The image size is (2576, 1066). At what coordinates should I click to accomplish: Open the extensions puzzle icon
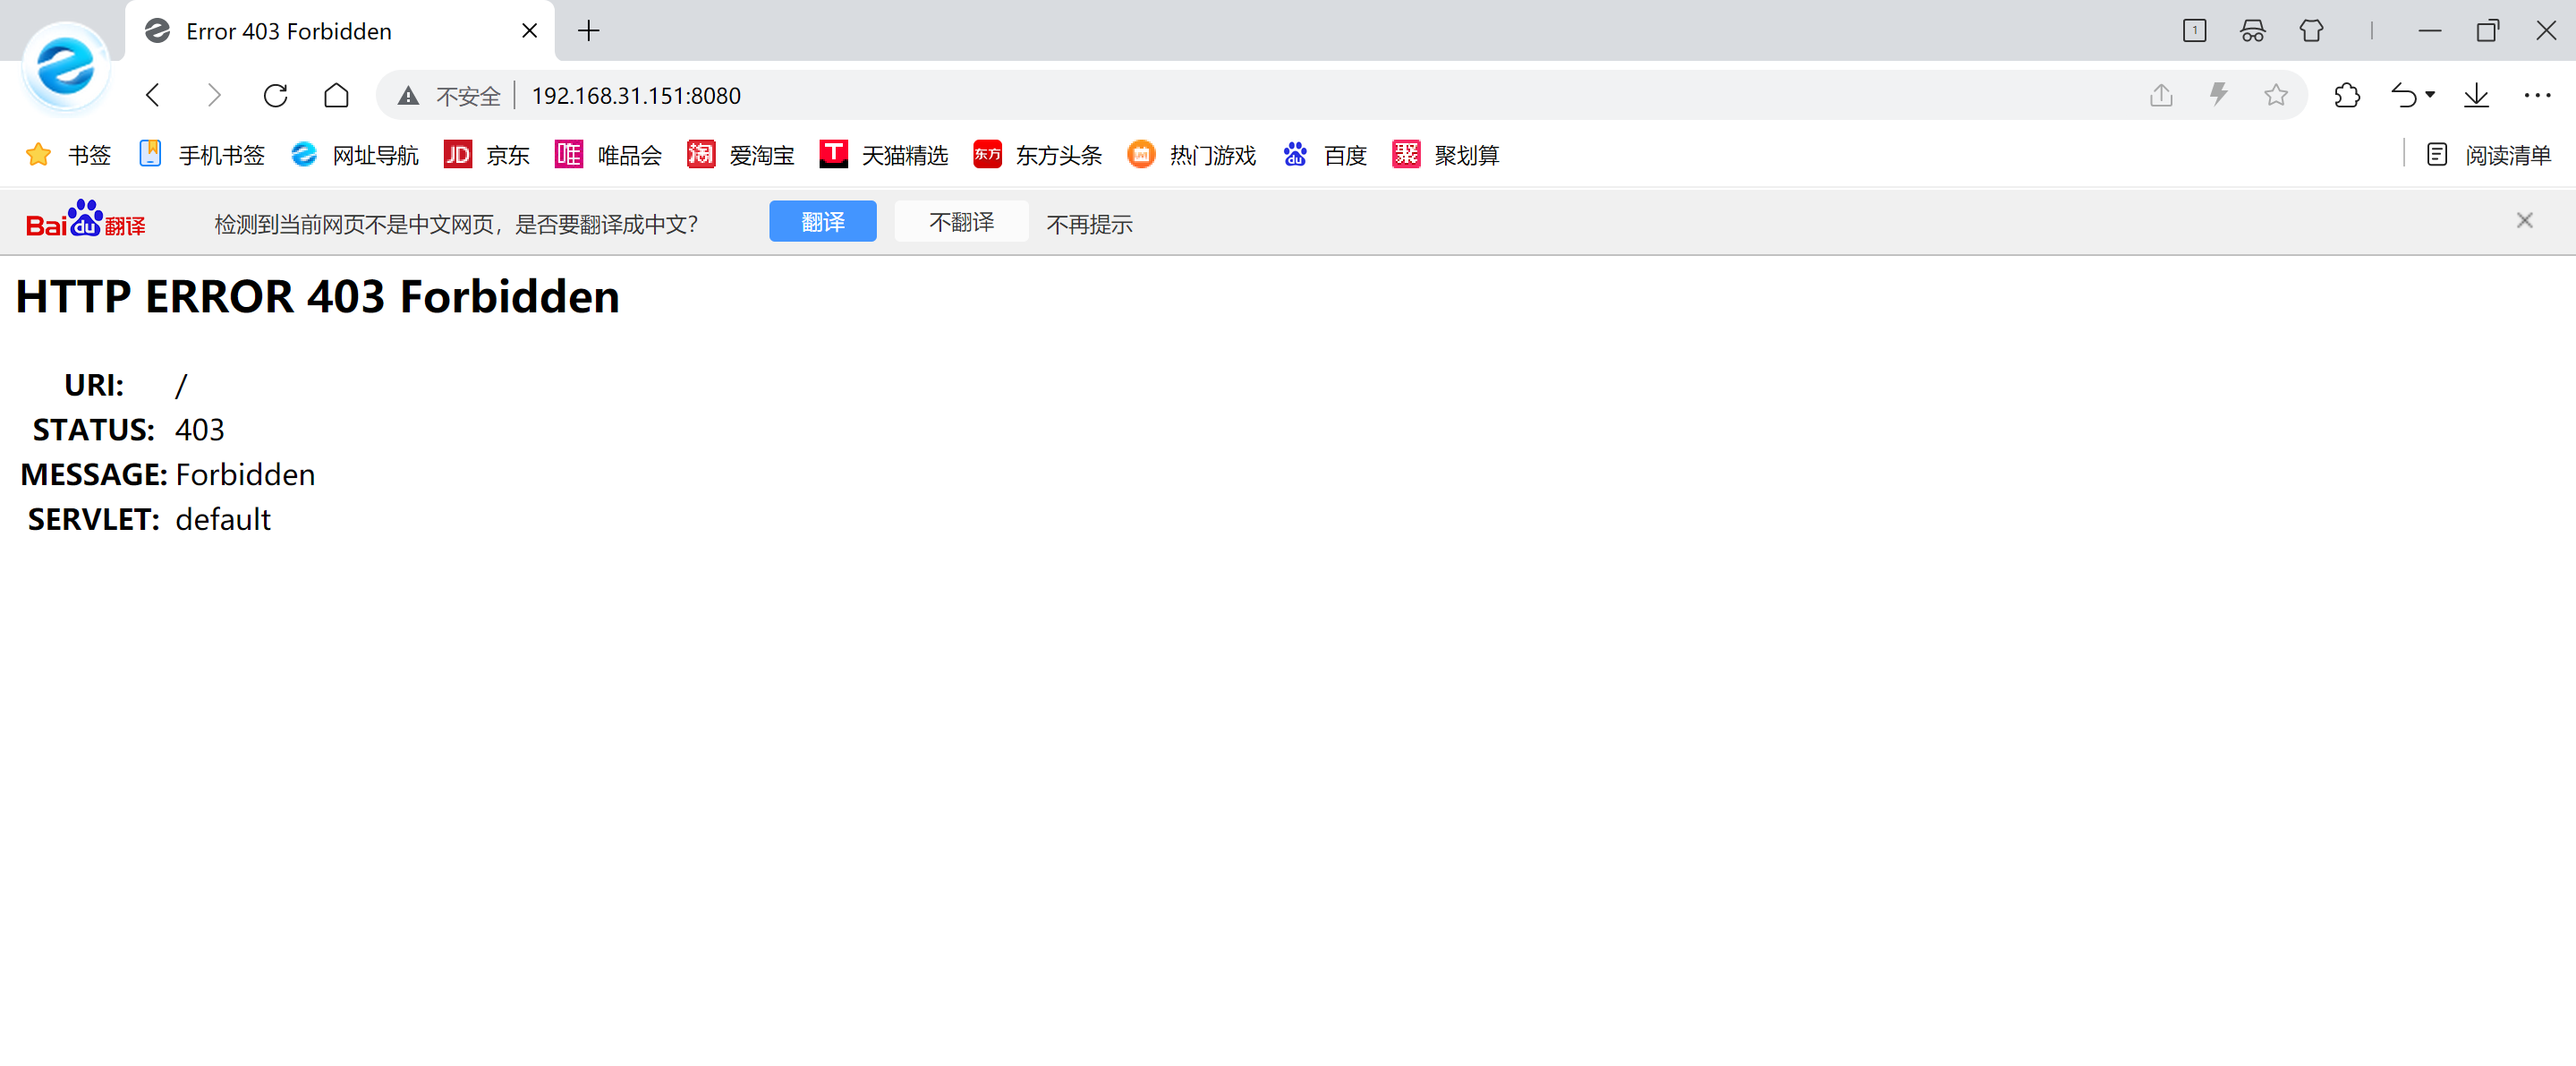click(x=2346, y=96)
